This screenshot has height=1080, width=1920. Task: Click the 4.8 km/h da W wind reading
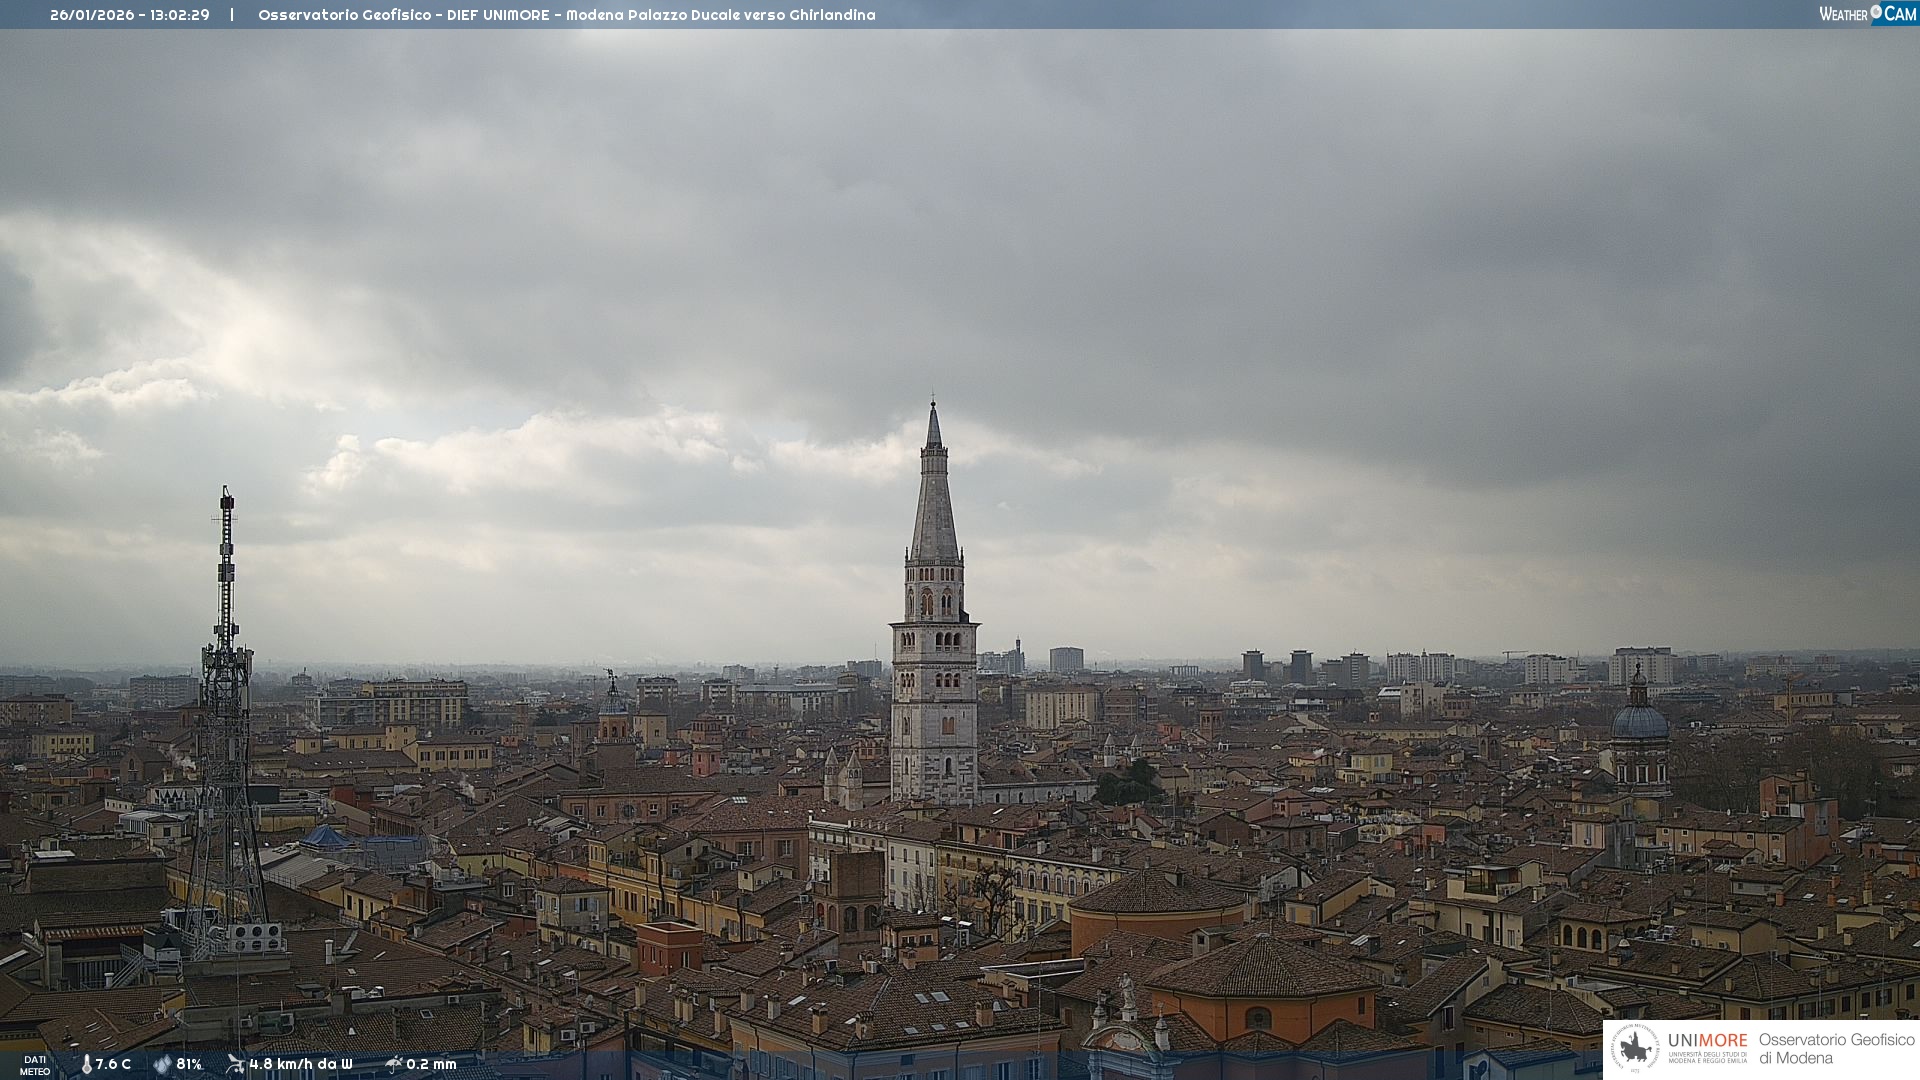[x=301, y=1064]
